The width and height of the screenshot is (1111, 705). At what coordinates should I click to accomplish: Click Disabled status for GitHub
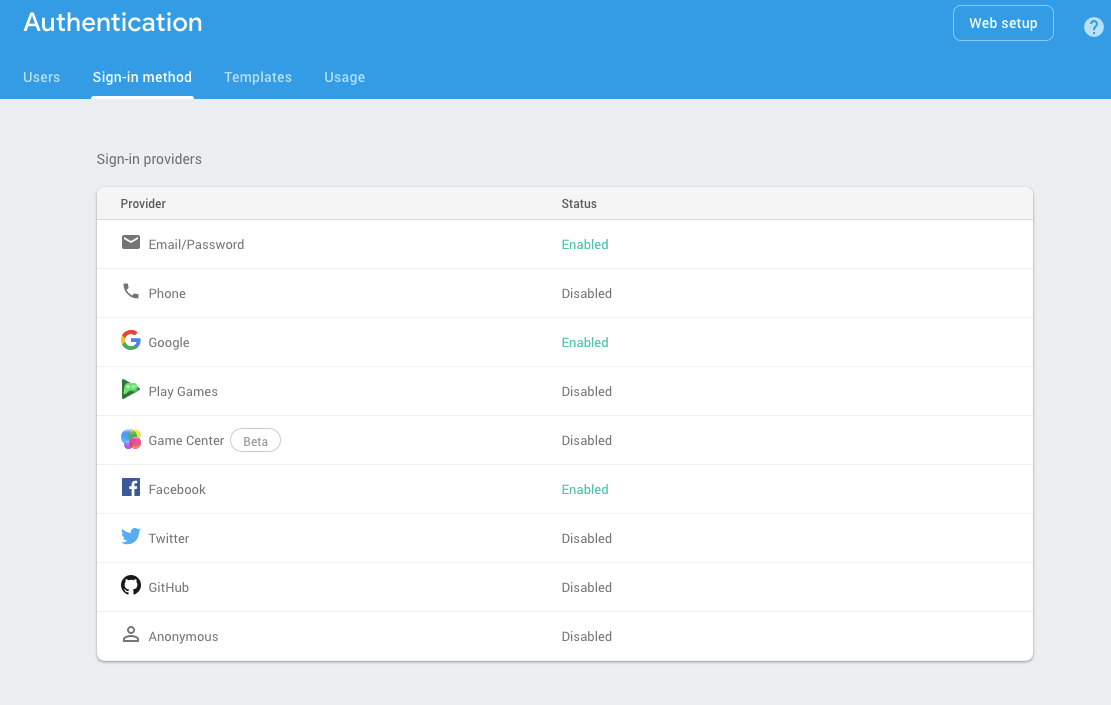pyautogui.click(x=587, y=587)
